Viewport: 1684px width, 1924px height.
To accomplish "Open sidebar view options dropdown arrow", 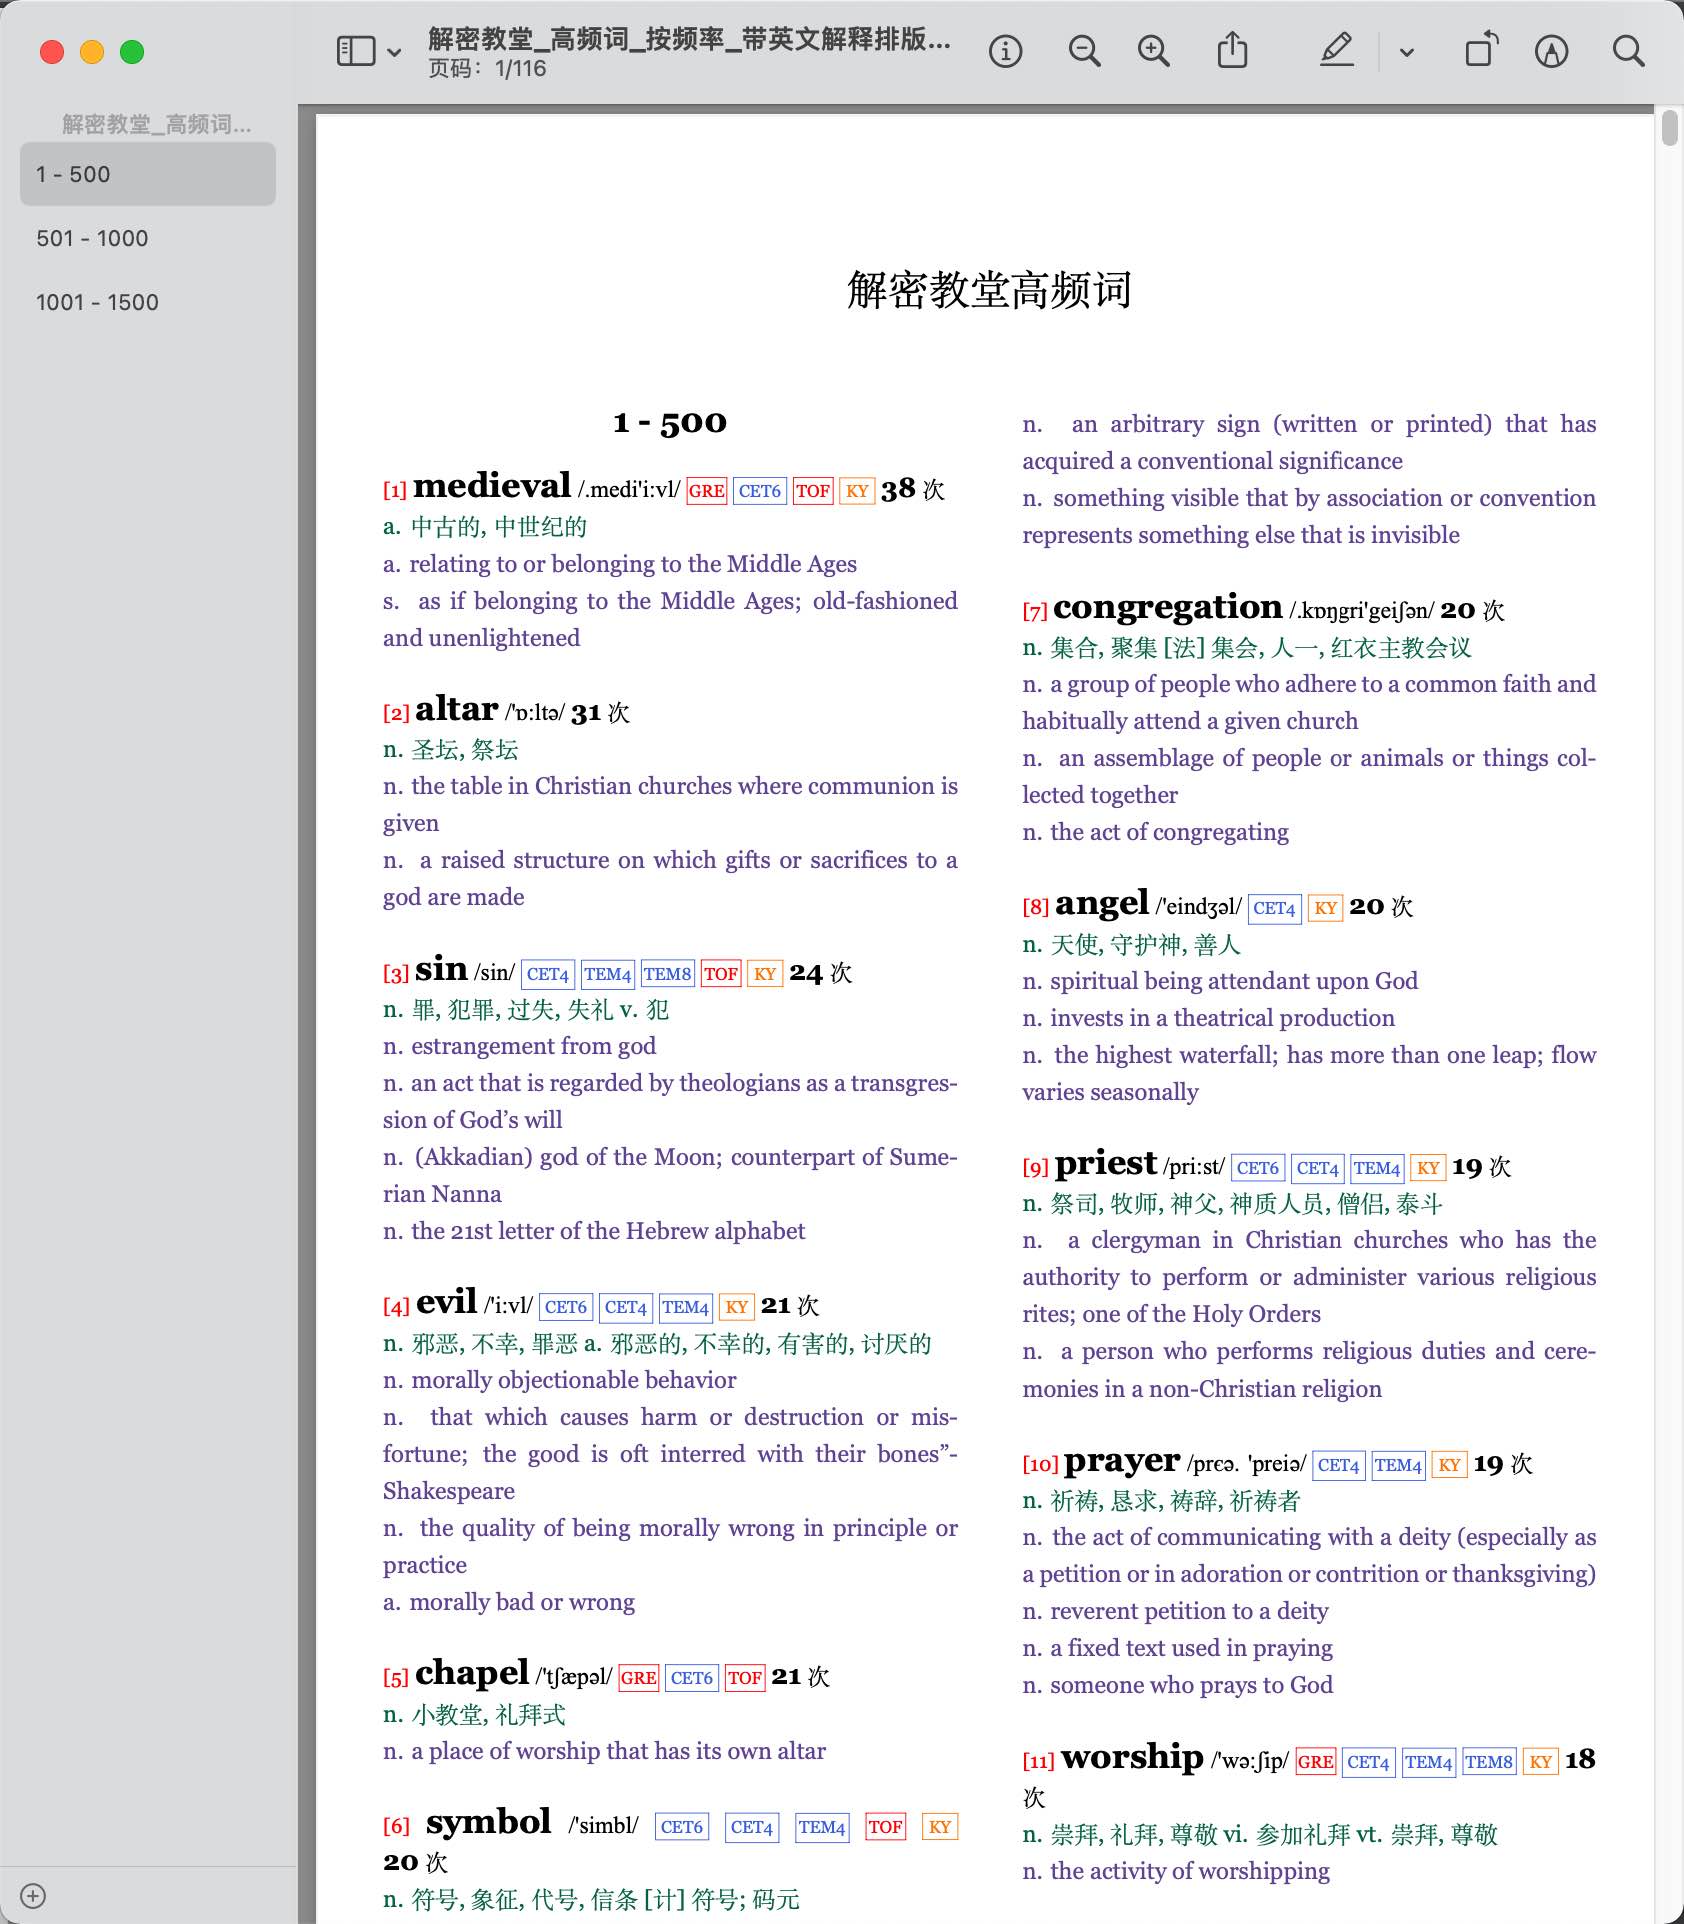I will pyautogui.click(x=395, y=52).
